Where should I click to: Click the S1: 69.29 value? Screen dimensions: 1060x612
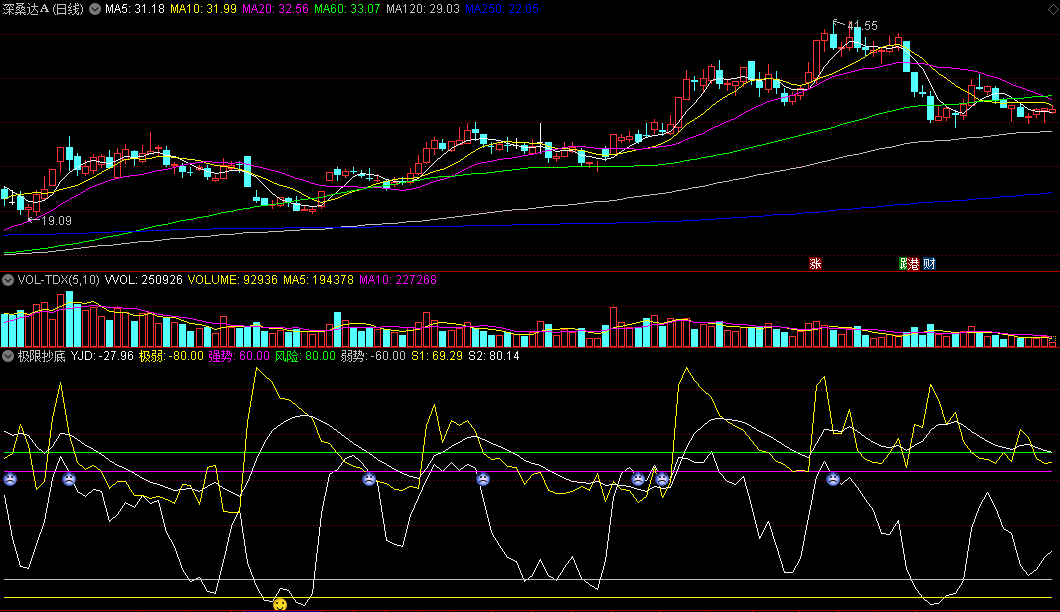coord(437,356)
